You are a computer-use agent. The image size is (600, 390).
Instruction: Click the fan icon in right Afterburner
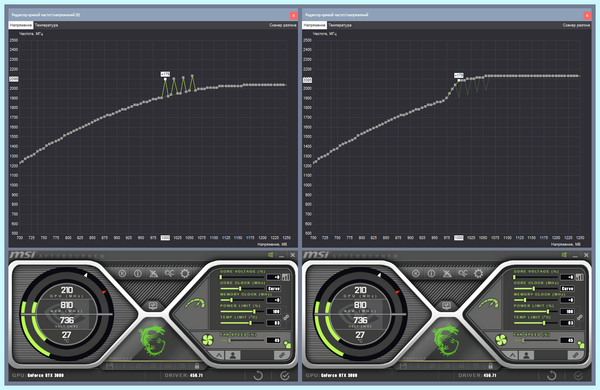pyautogui.click(x=501, y=339)
